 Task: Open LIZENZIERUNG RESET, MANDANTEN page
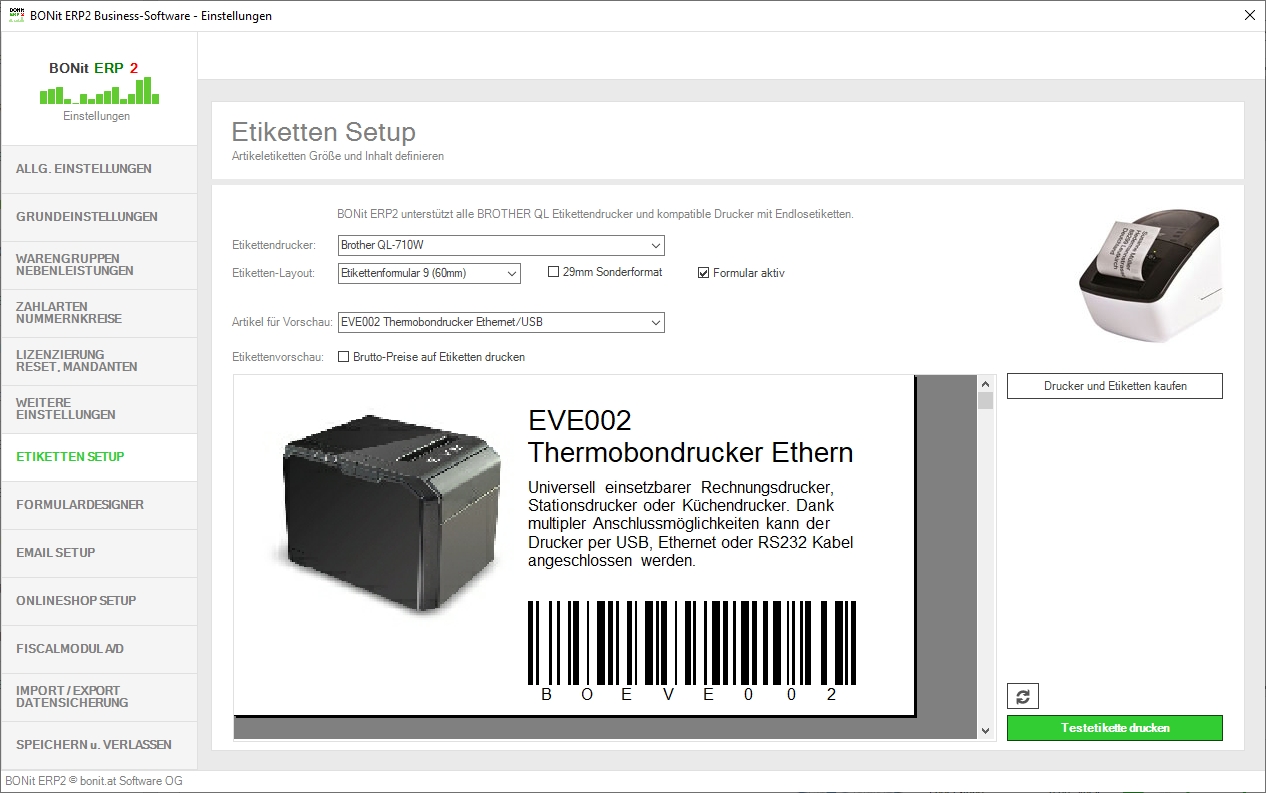[99, 361]
